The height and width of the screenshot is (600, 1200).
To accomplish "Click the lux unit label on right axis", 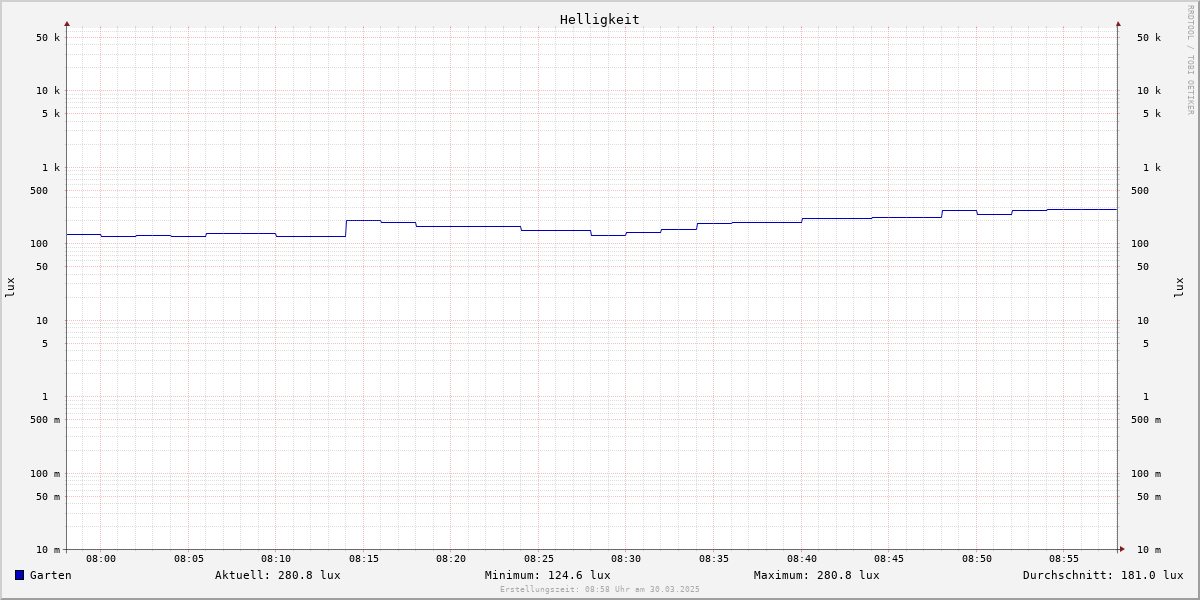I will (1179, 288).
